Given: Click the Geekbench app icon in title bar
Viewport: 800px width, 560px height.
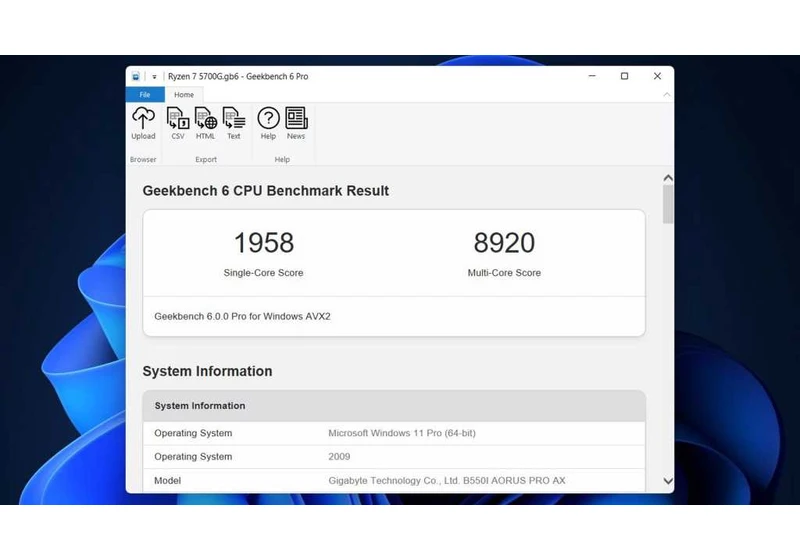Looking at the screenshot, I should [136, 77].
